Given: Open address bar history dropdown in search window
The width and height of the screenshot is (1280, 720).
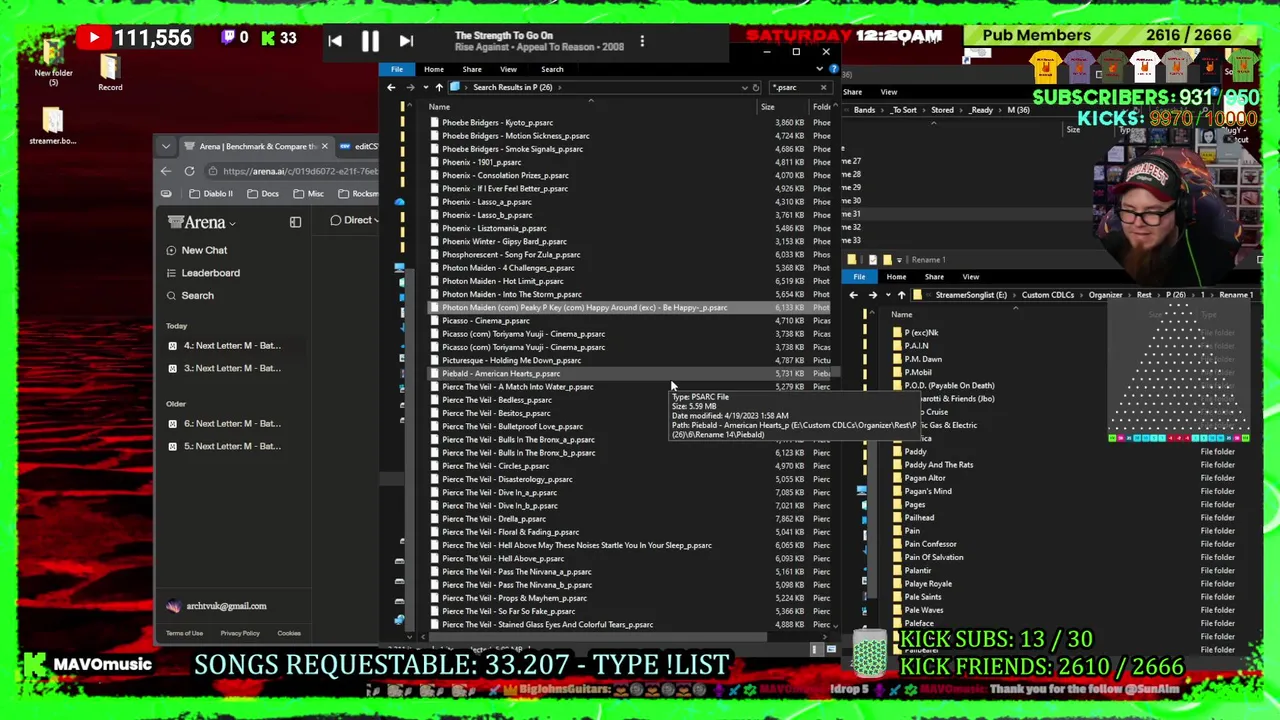Looking at the screenshot, I should click(744, 87).
